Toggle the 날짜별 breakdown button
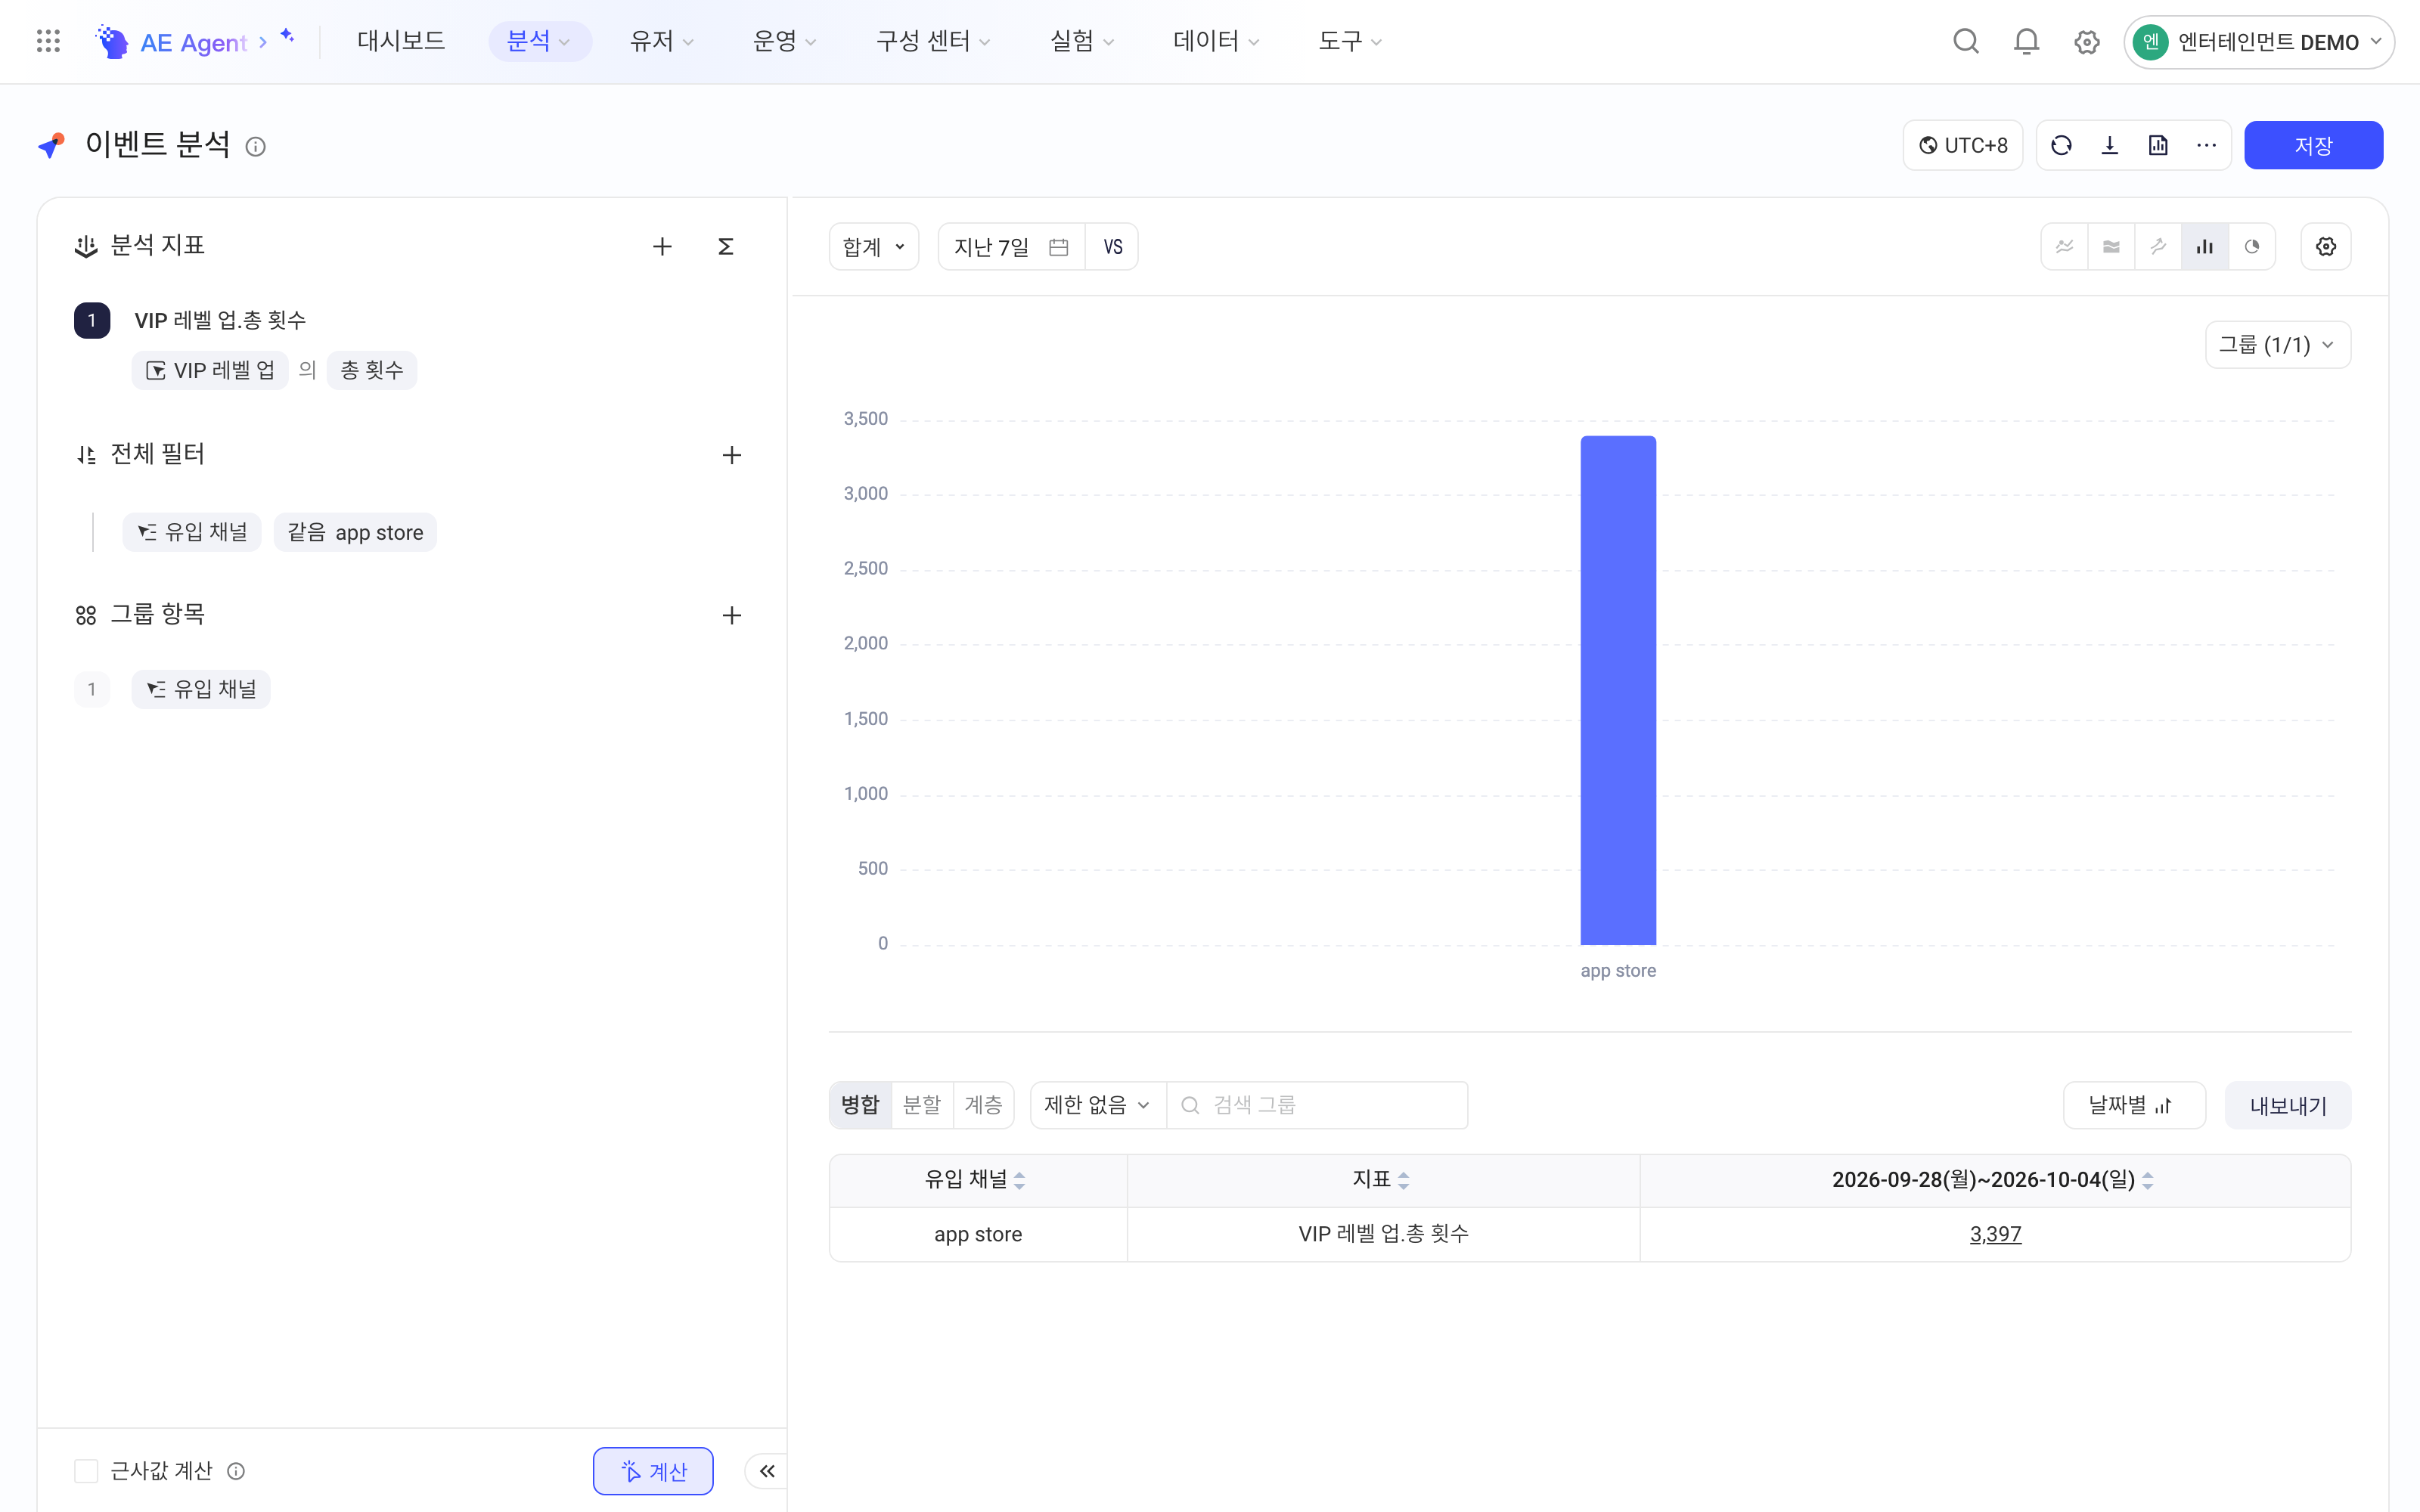 point(2134,1104)
